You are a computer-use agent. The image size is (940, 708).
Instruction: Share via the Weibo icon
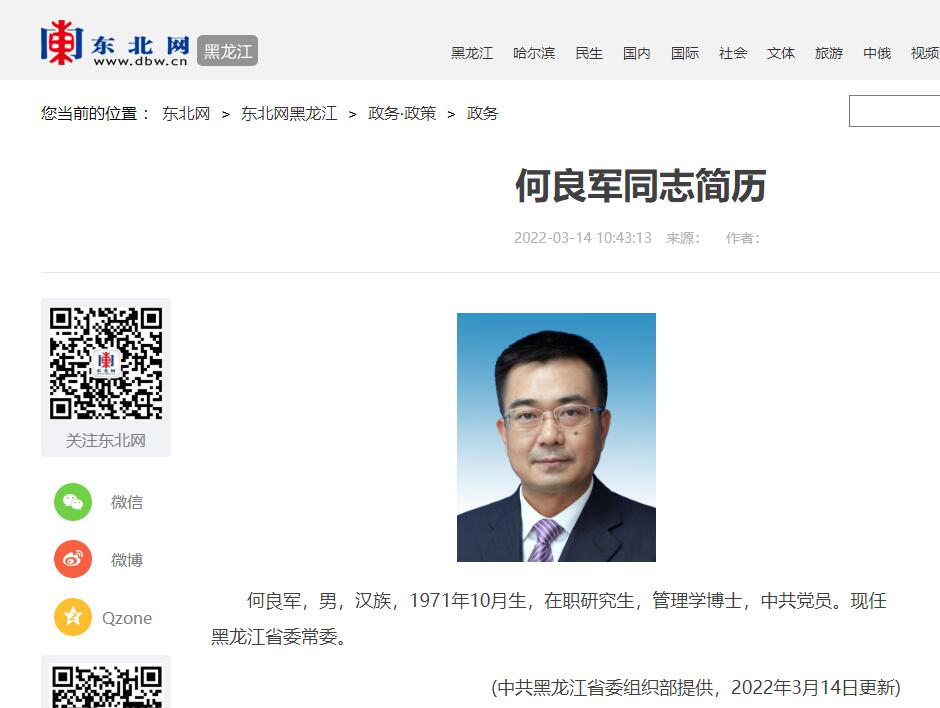pos(73,559)
